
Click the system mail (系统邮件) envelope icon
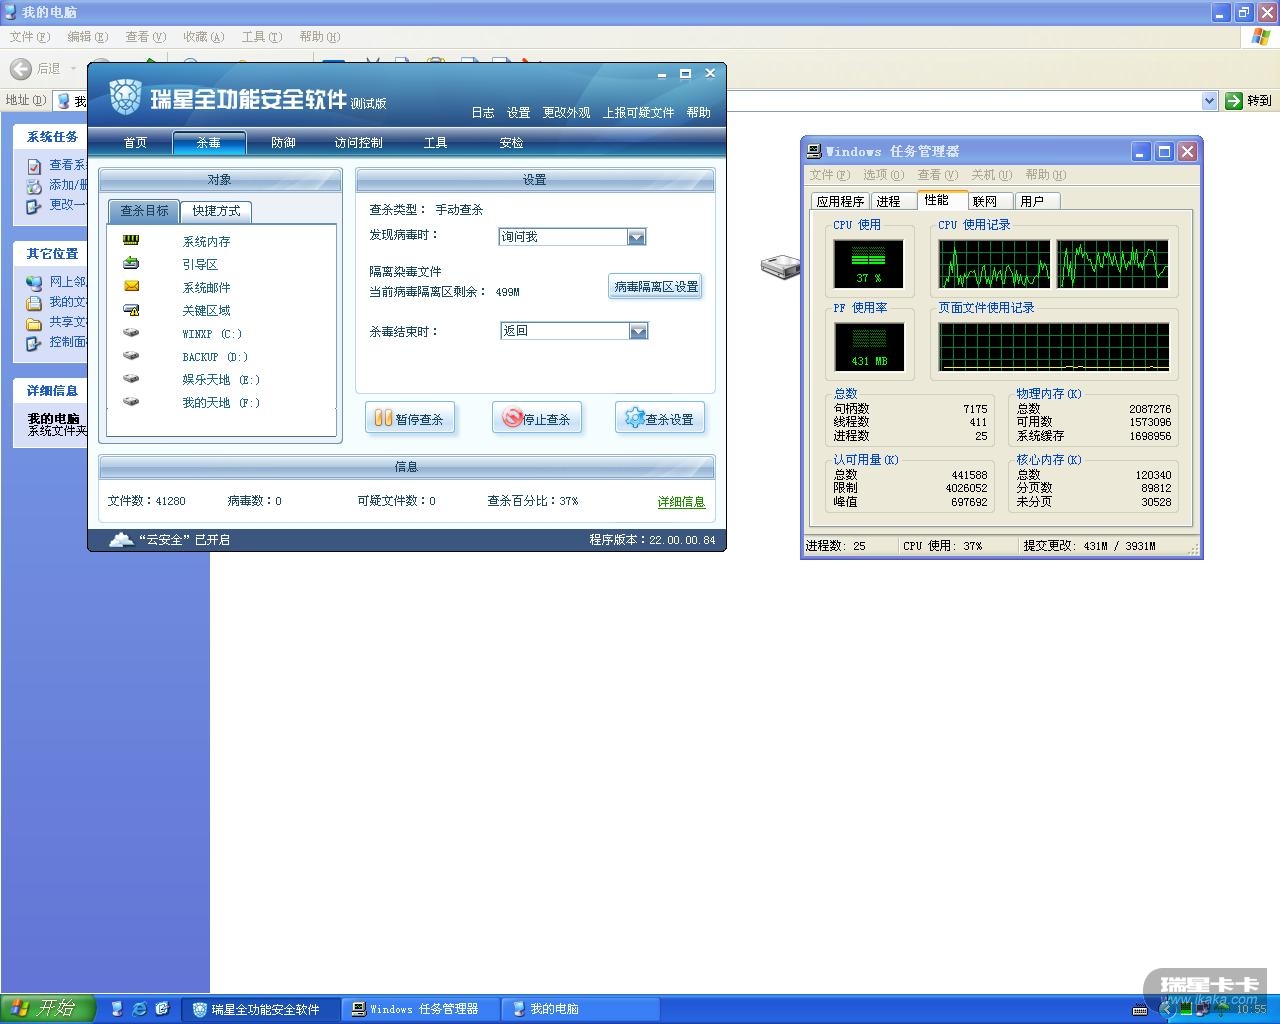point(131,286)
